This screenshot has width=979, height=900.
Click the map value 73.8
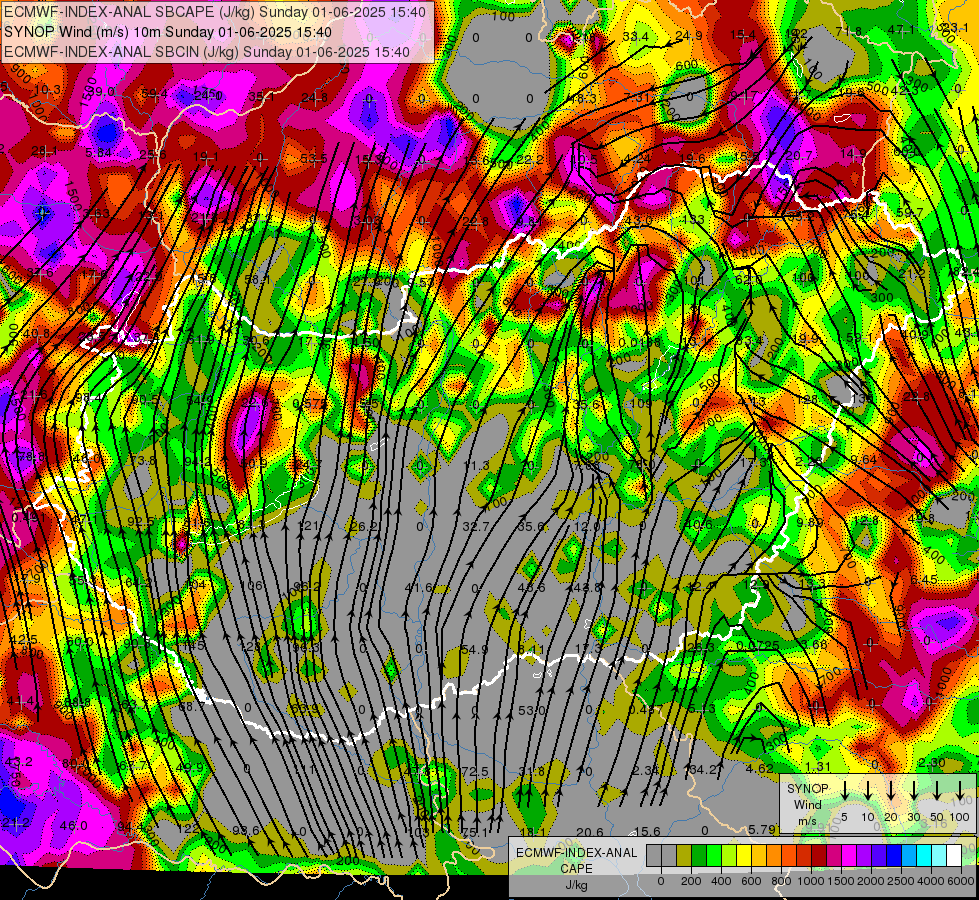tap(144, 460)
